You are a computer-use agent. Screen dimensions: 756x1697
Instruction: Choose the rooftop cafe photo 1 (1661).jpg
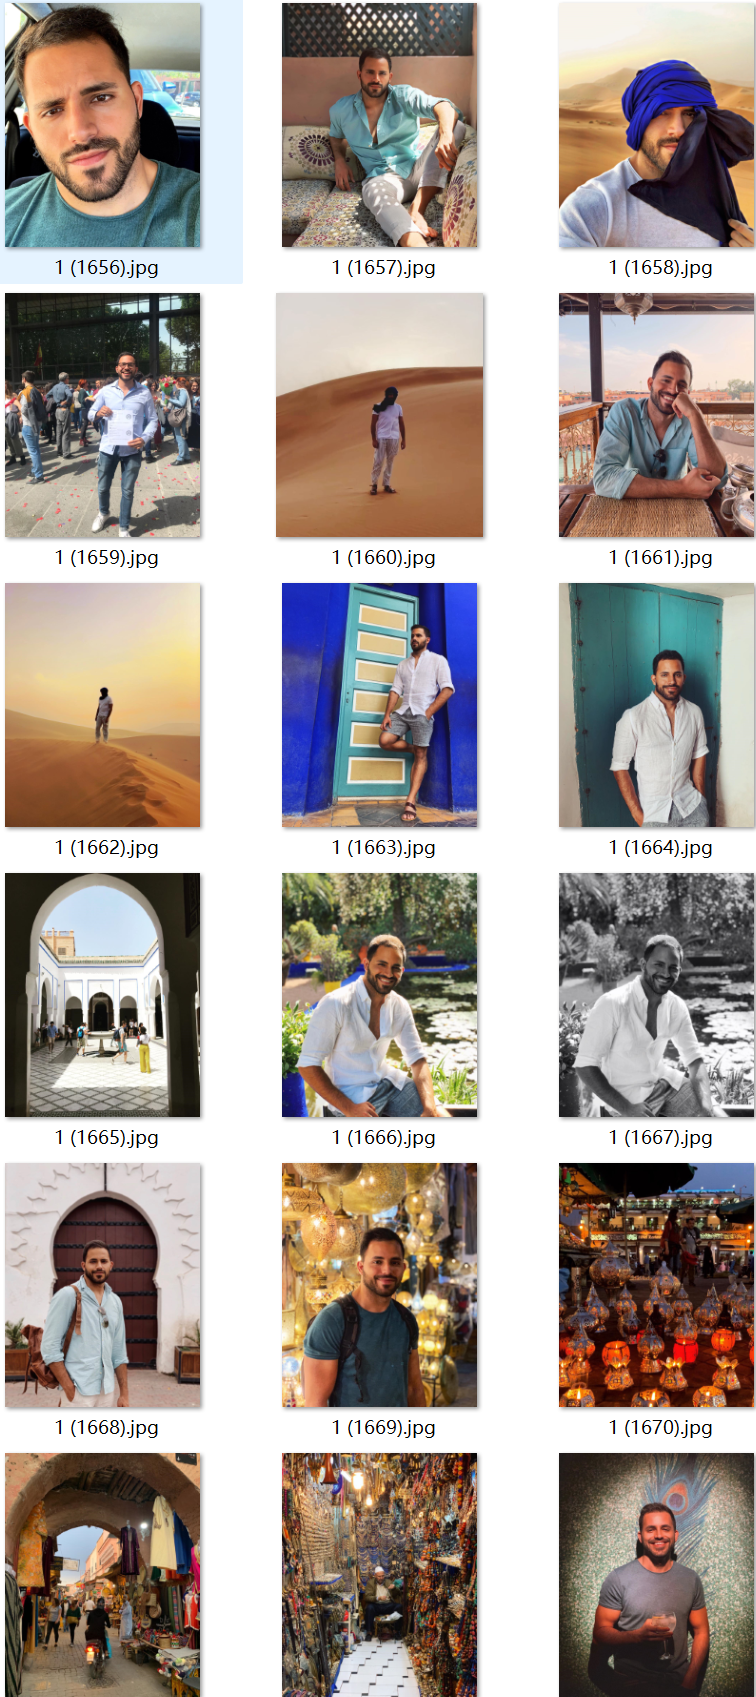[657, 415]
